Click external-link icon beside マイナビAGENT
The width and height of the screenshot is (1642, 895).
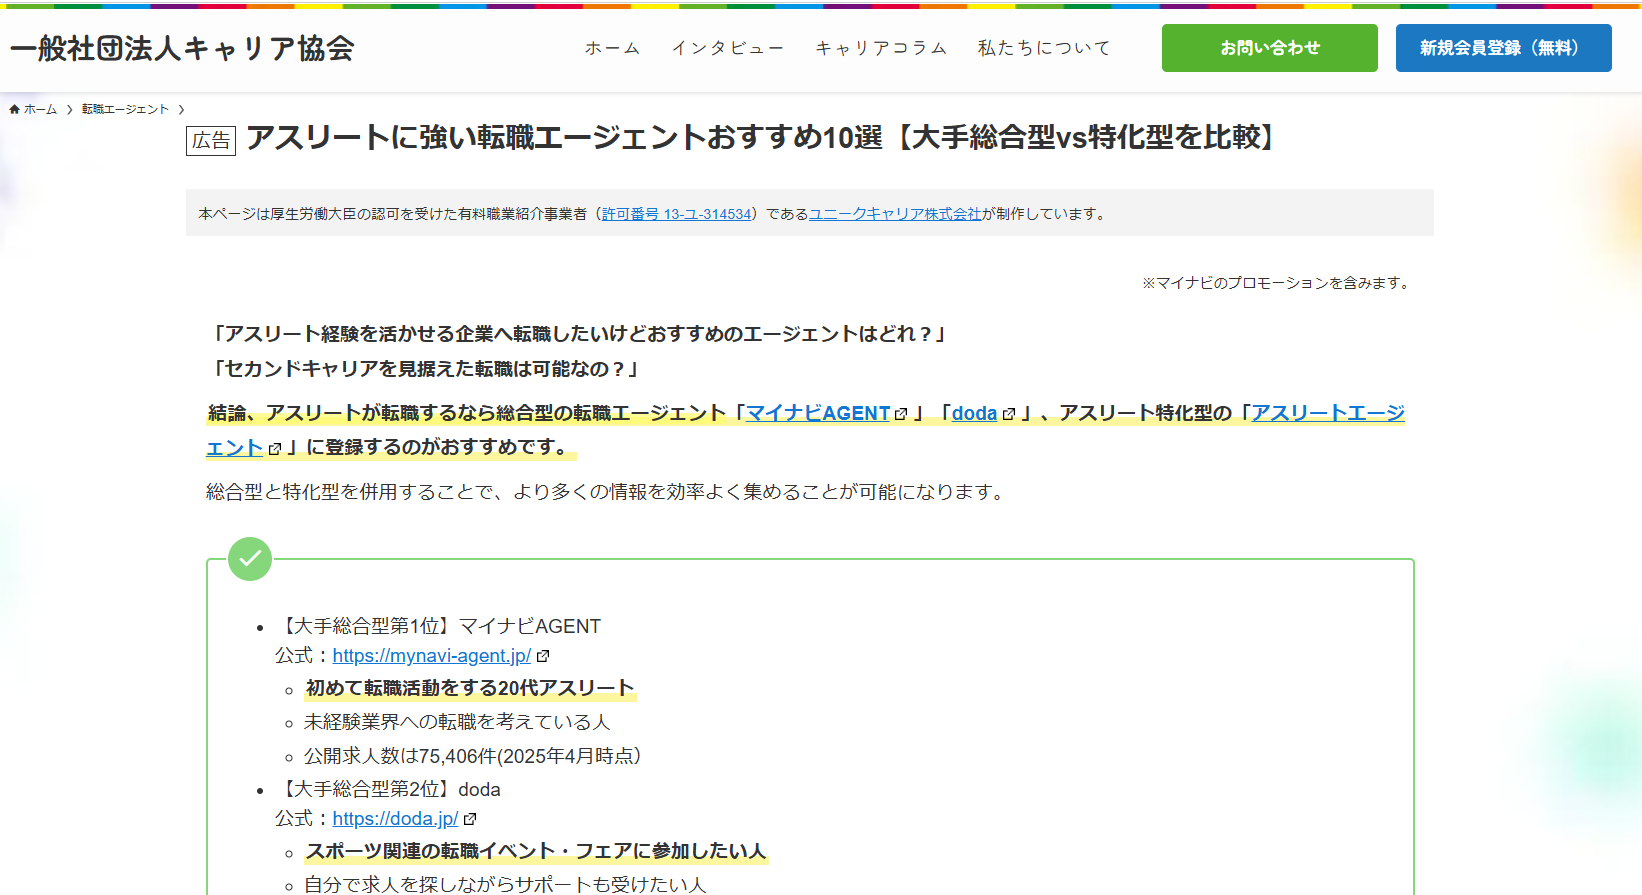901,414
